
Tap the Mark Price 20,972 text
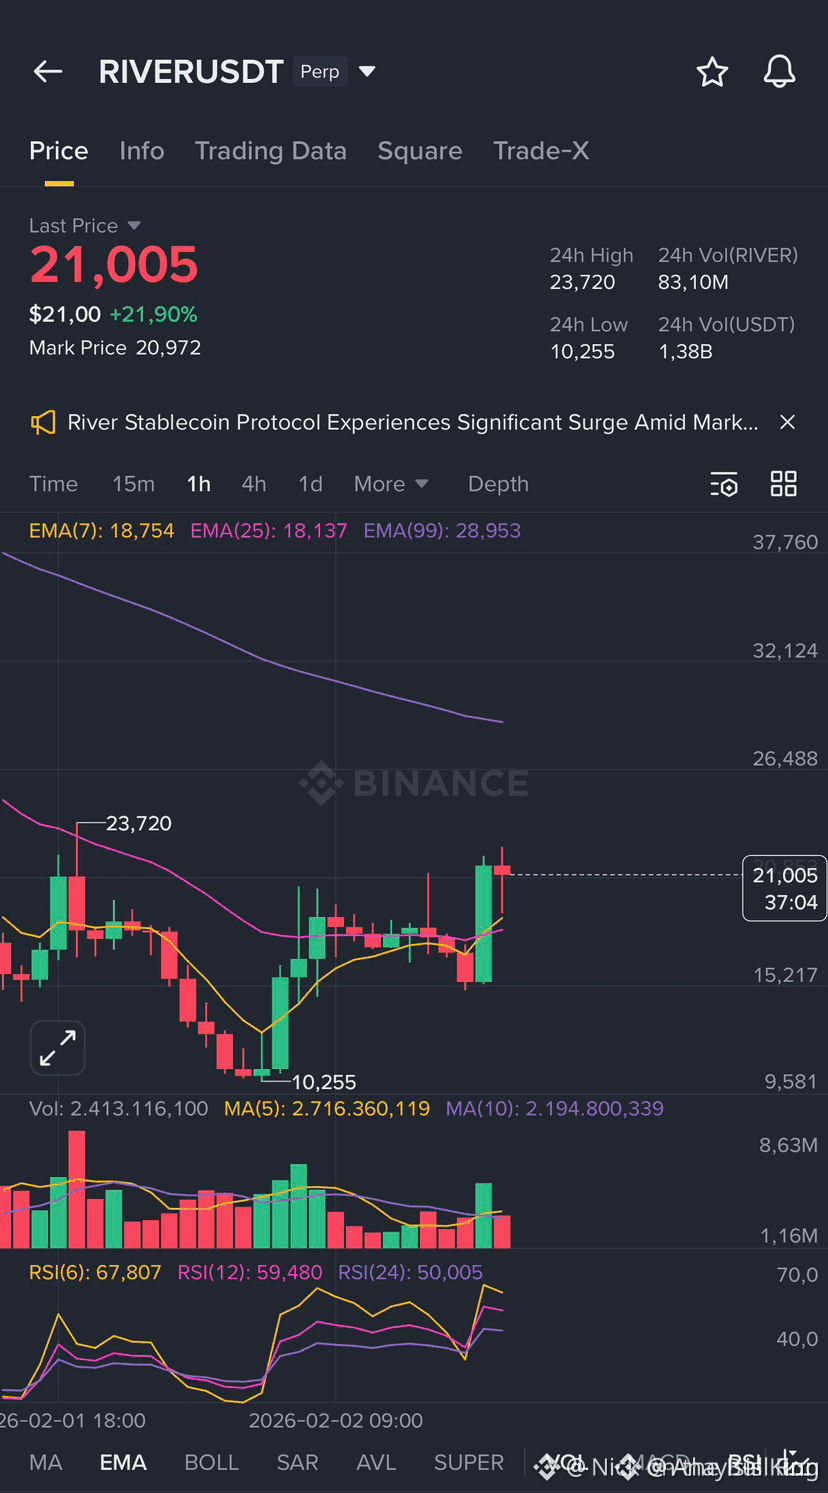coord(115,348)
